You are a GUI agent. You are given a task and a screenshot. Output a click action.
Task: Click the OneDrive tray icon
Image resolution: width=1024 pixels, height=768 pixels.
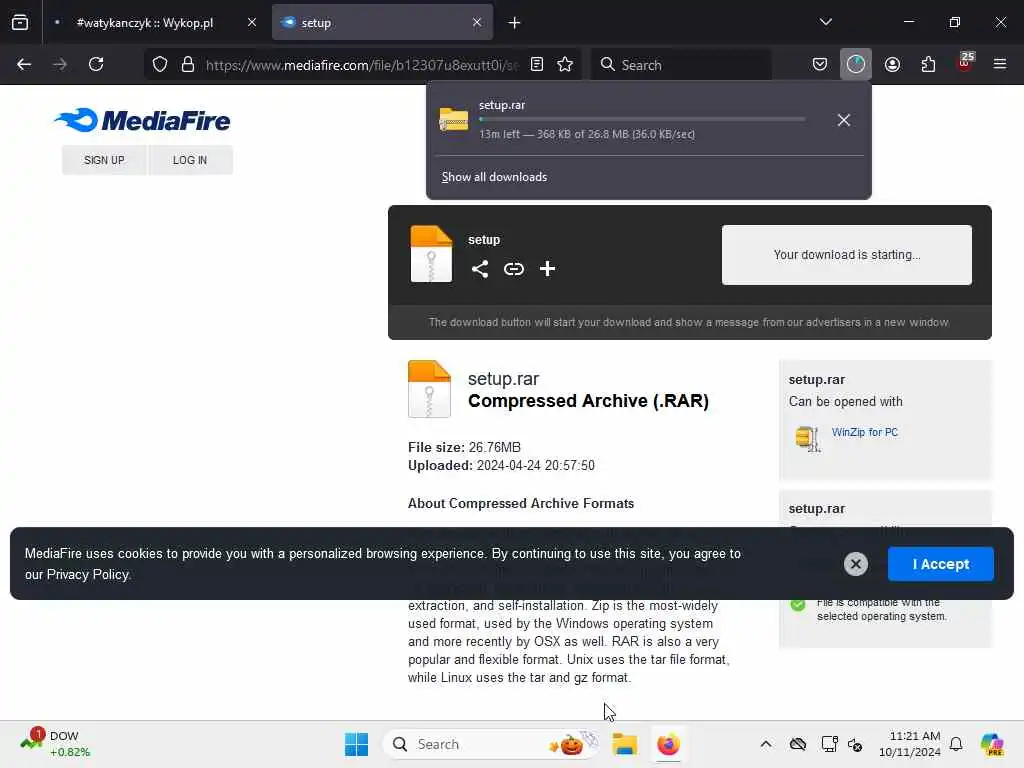click(797, 744)
